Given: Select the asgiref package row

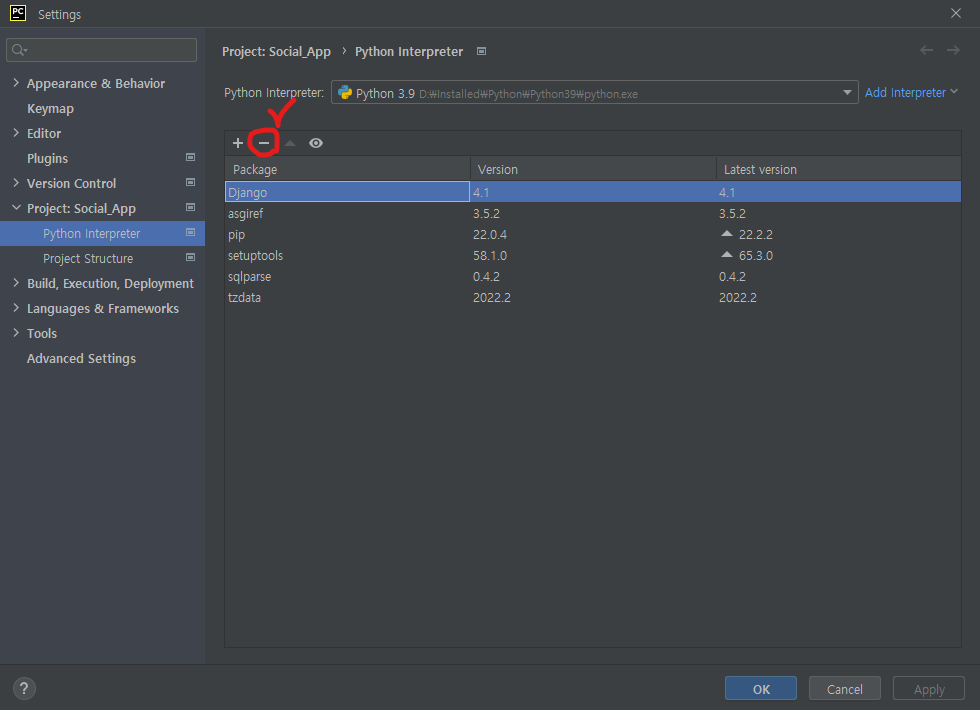Looking at the screenshot, I should (x=592, y=213).
